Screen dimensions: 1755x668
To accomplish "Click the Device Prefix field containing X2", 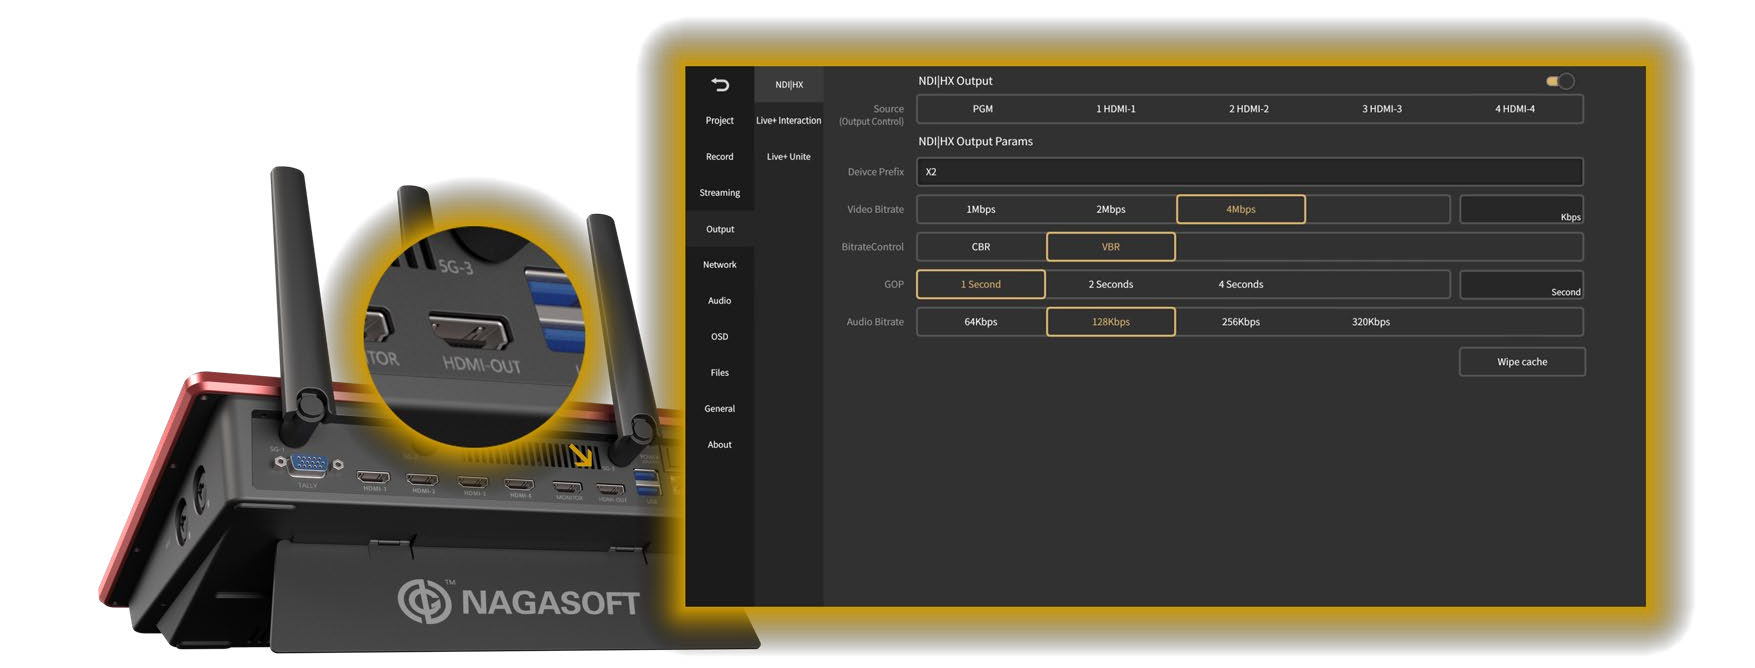I will [x=1250, y=172].
